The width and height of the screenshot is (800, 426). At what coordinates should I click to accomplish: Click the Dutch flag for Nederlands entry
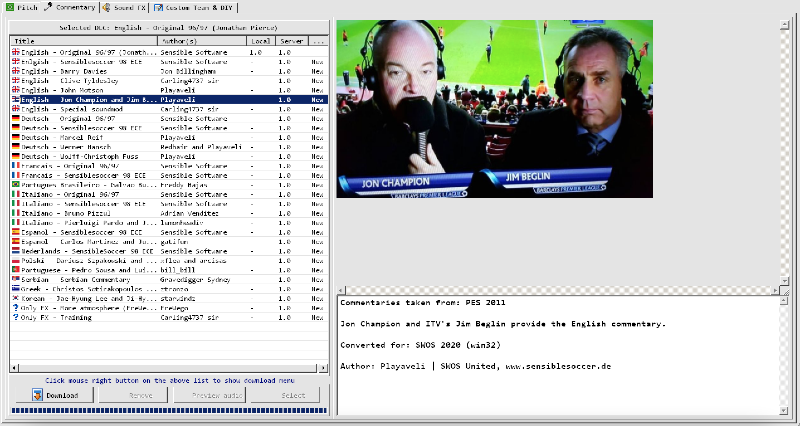click(15, 251)
